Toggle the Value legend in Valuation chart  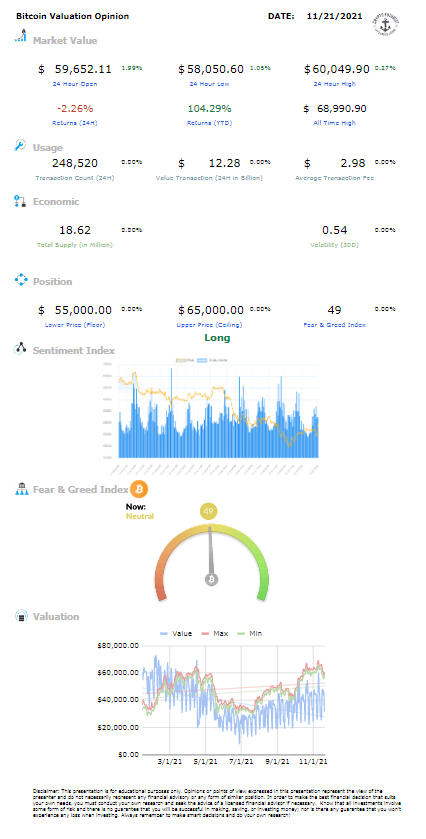[x=176, y=634]
